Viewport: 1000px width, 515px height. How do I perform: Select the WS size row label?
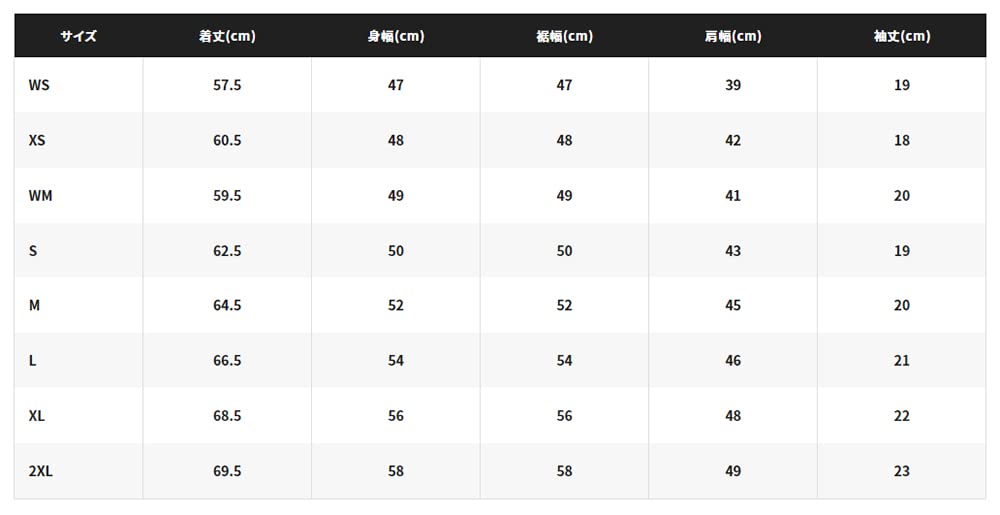(39, 85)
